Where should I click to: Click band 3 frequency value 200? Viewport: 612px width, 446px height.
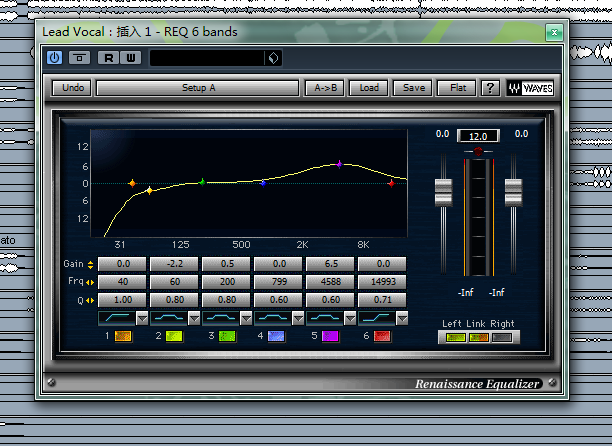click(x=227, y=282)
